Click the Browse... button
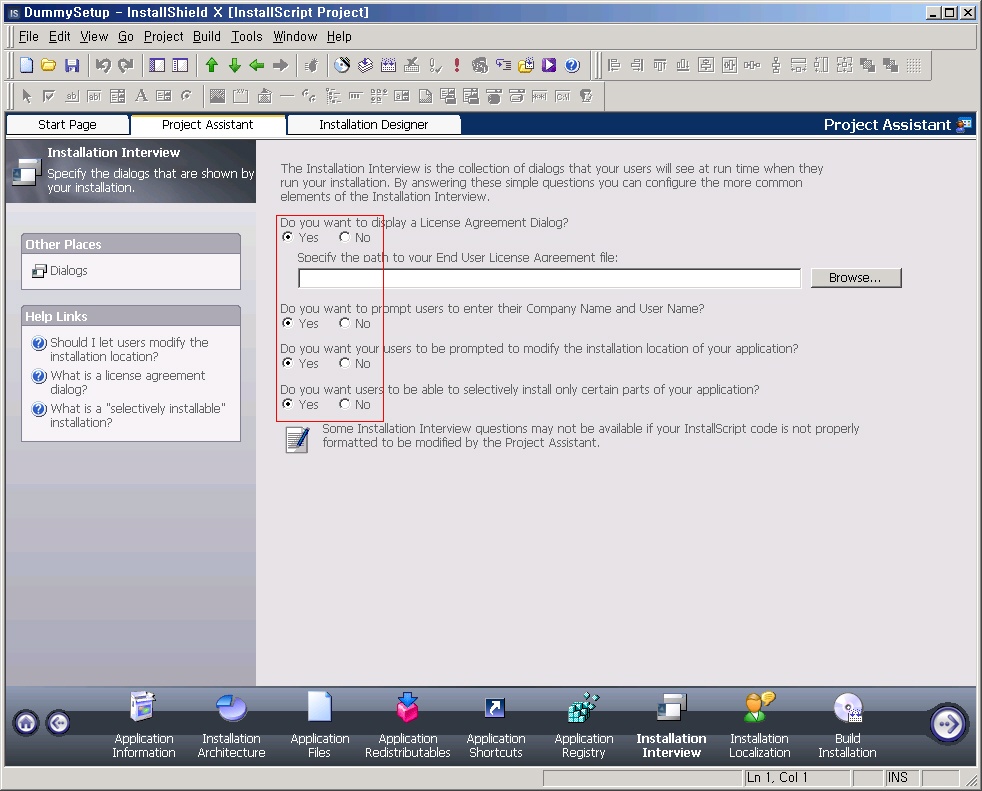982x791 pixels. (855, 277)
